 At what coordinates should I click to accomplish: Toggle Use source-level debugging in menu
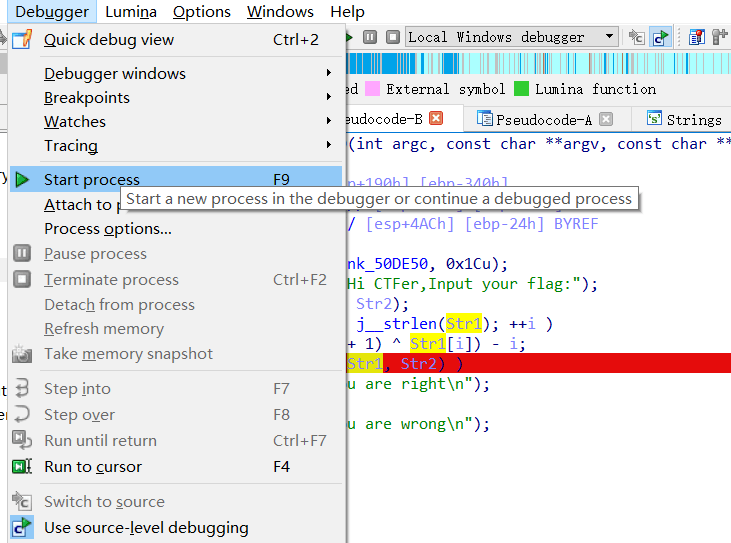point(146,527)
